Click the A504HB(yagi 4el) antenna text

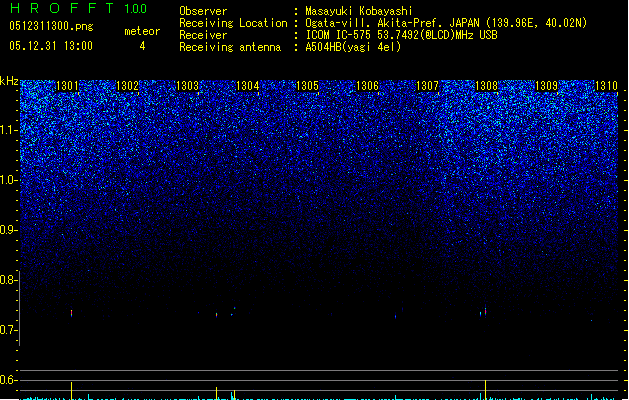pyautogui.click(x=353, y=47)
